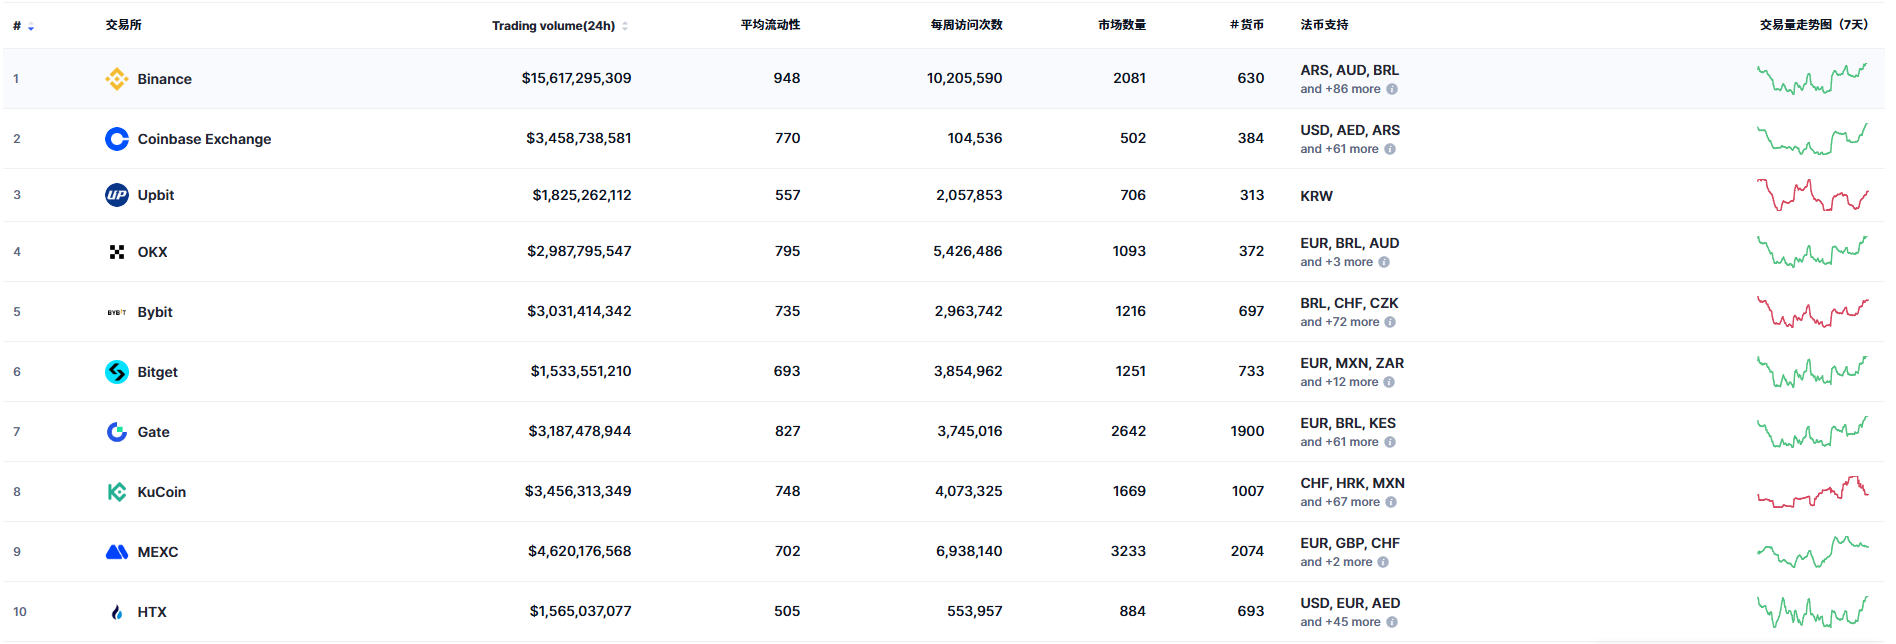Viewport: 1896px width, 644px height.
Task: Click the 每周访问次数 column header
Action: click(x=966, y=25)
